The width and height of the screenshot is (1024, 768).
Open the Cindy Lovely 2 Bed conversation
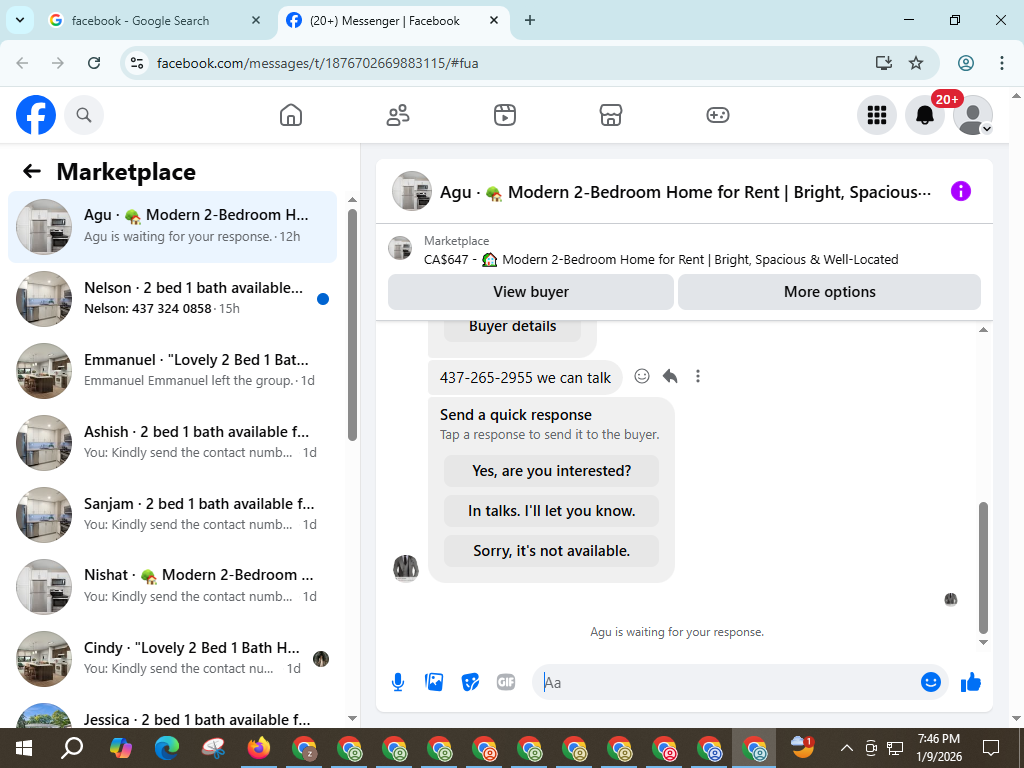pyautogui.click(x=172, y=658)
